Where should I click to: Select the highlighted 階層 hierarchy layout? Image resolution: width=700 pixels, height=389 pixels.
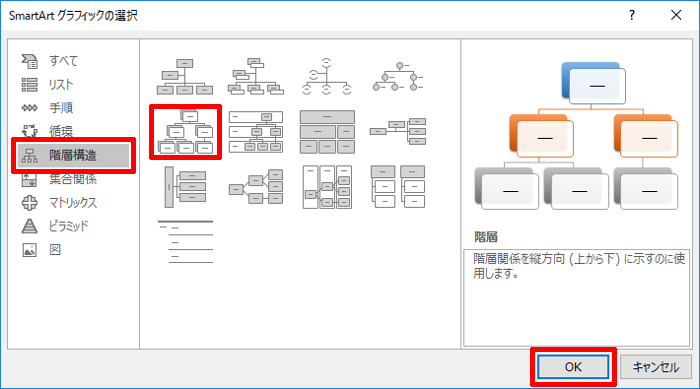tap(185, 132)
